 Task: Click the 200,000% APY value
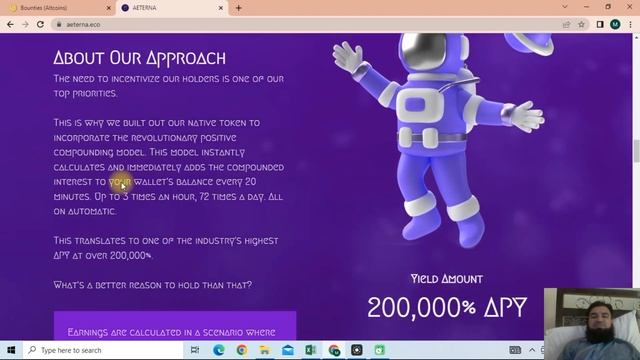pyautogui.click(x=447, y=308)
